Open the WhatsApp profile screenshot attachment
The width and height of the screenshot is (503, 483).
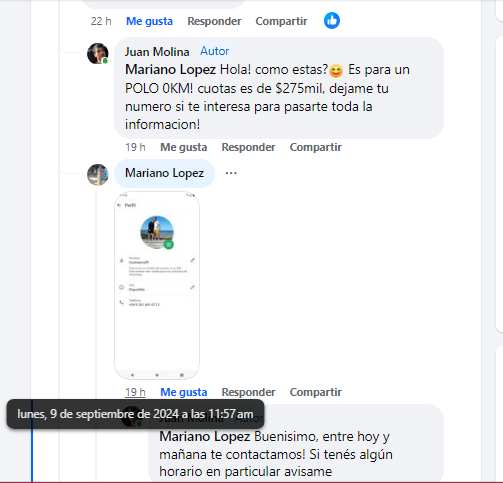tap(157, 285)
